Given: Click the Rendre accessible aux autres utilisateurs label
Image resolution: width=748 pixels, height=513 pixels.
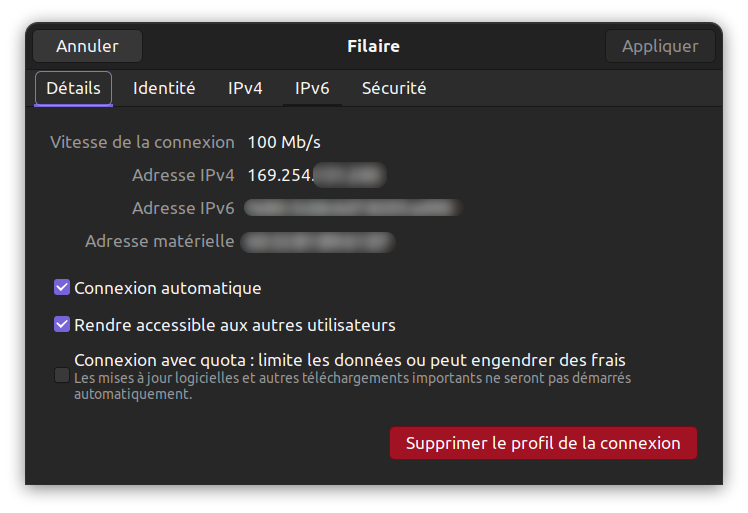Looking at the screenshot, I should 235,325.
